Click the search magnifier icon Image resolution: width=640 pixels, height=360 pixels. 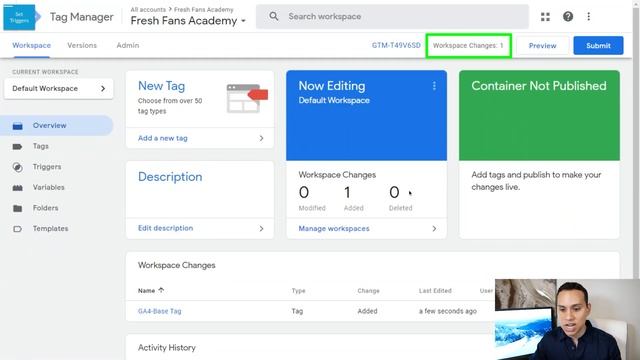(274, 17)
